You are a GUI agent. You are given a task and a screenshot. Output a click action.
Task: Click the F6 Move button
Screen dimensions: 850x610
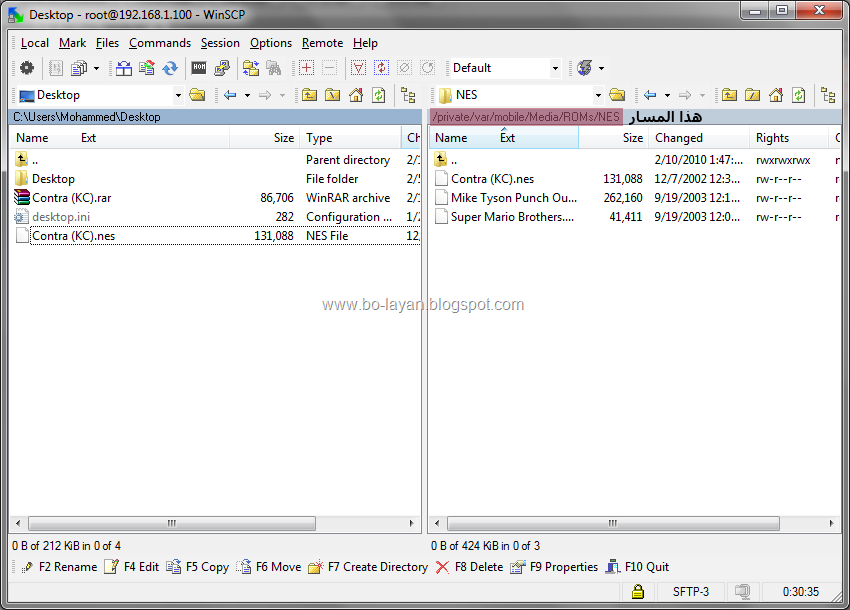269,567
